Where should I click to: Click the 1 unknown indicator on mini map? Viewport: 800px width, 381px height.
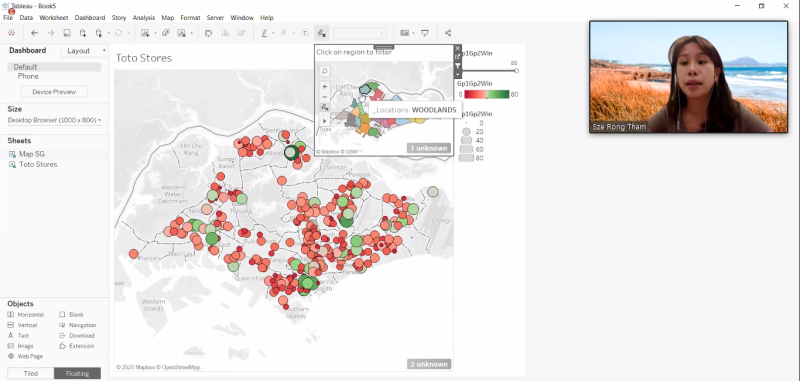click(429, 148)
